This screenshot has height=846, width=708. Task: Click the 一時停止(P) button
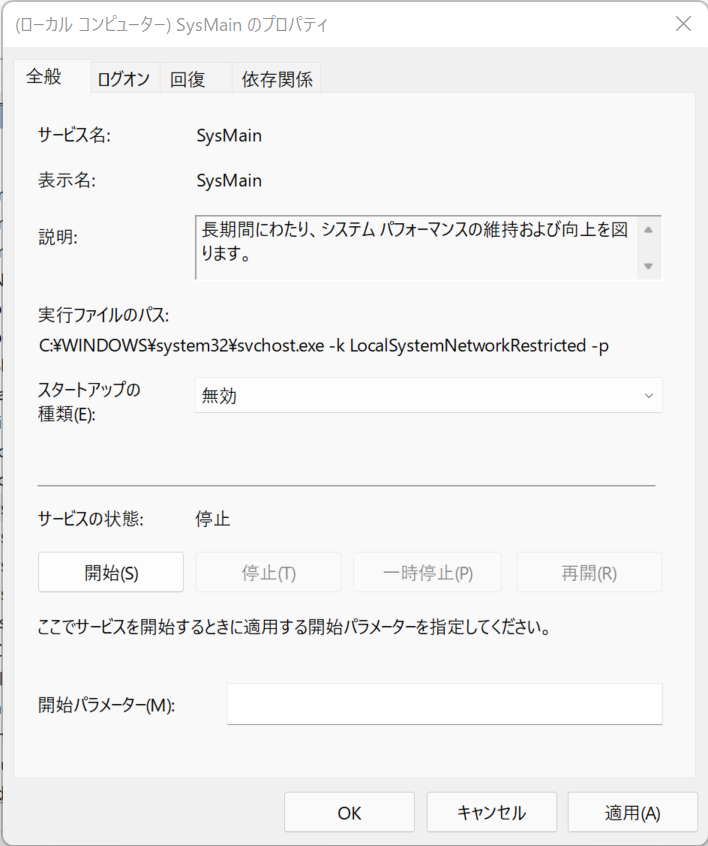pyautogui.click(x=427, y=572)
